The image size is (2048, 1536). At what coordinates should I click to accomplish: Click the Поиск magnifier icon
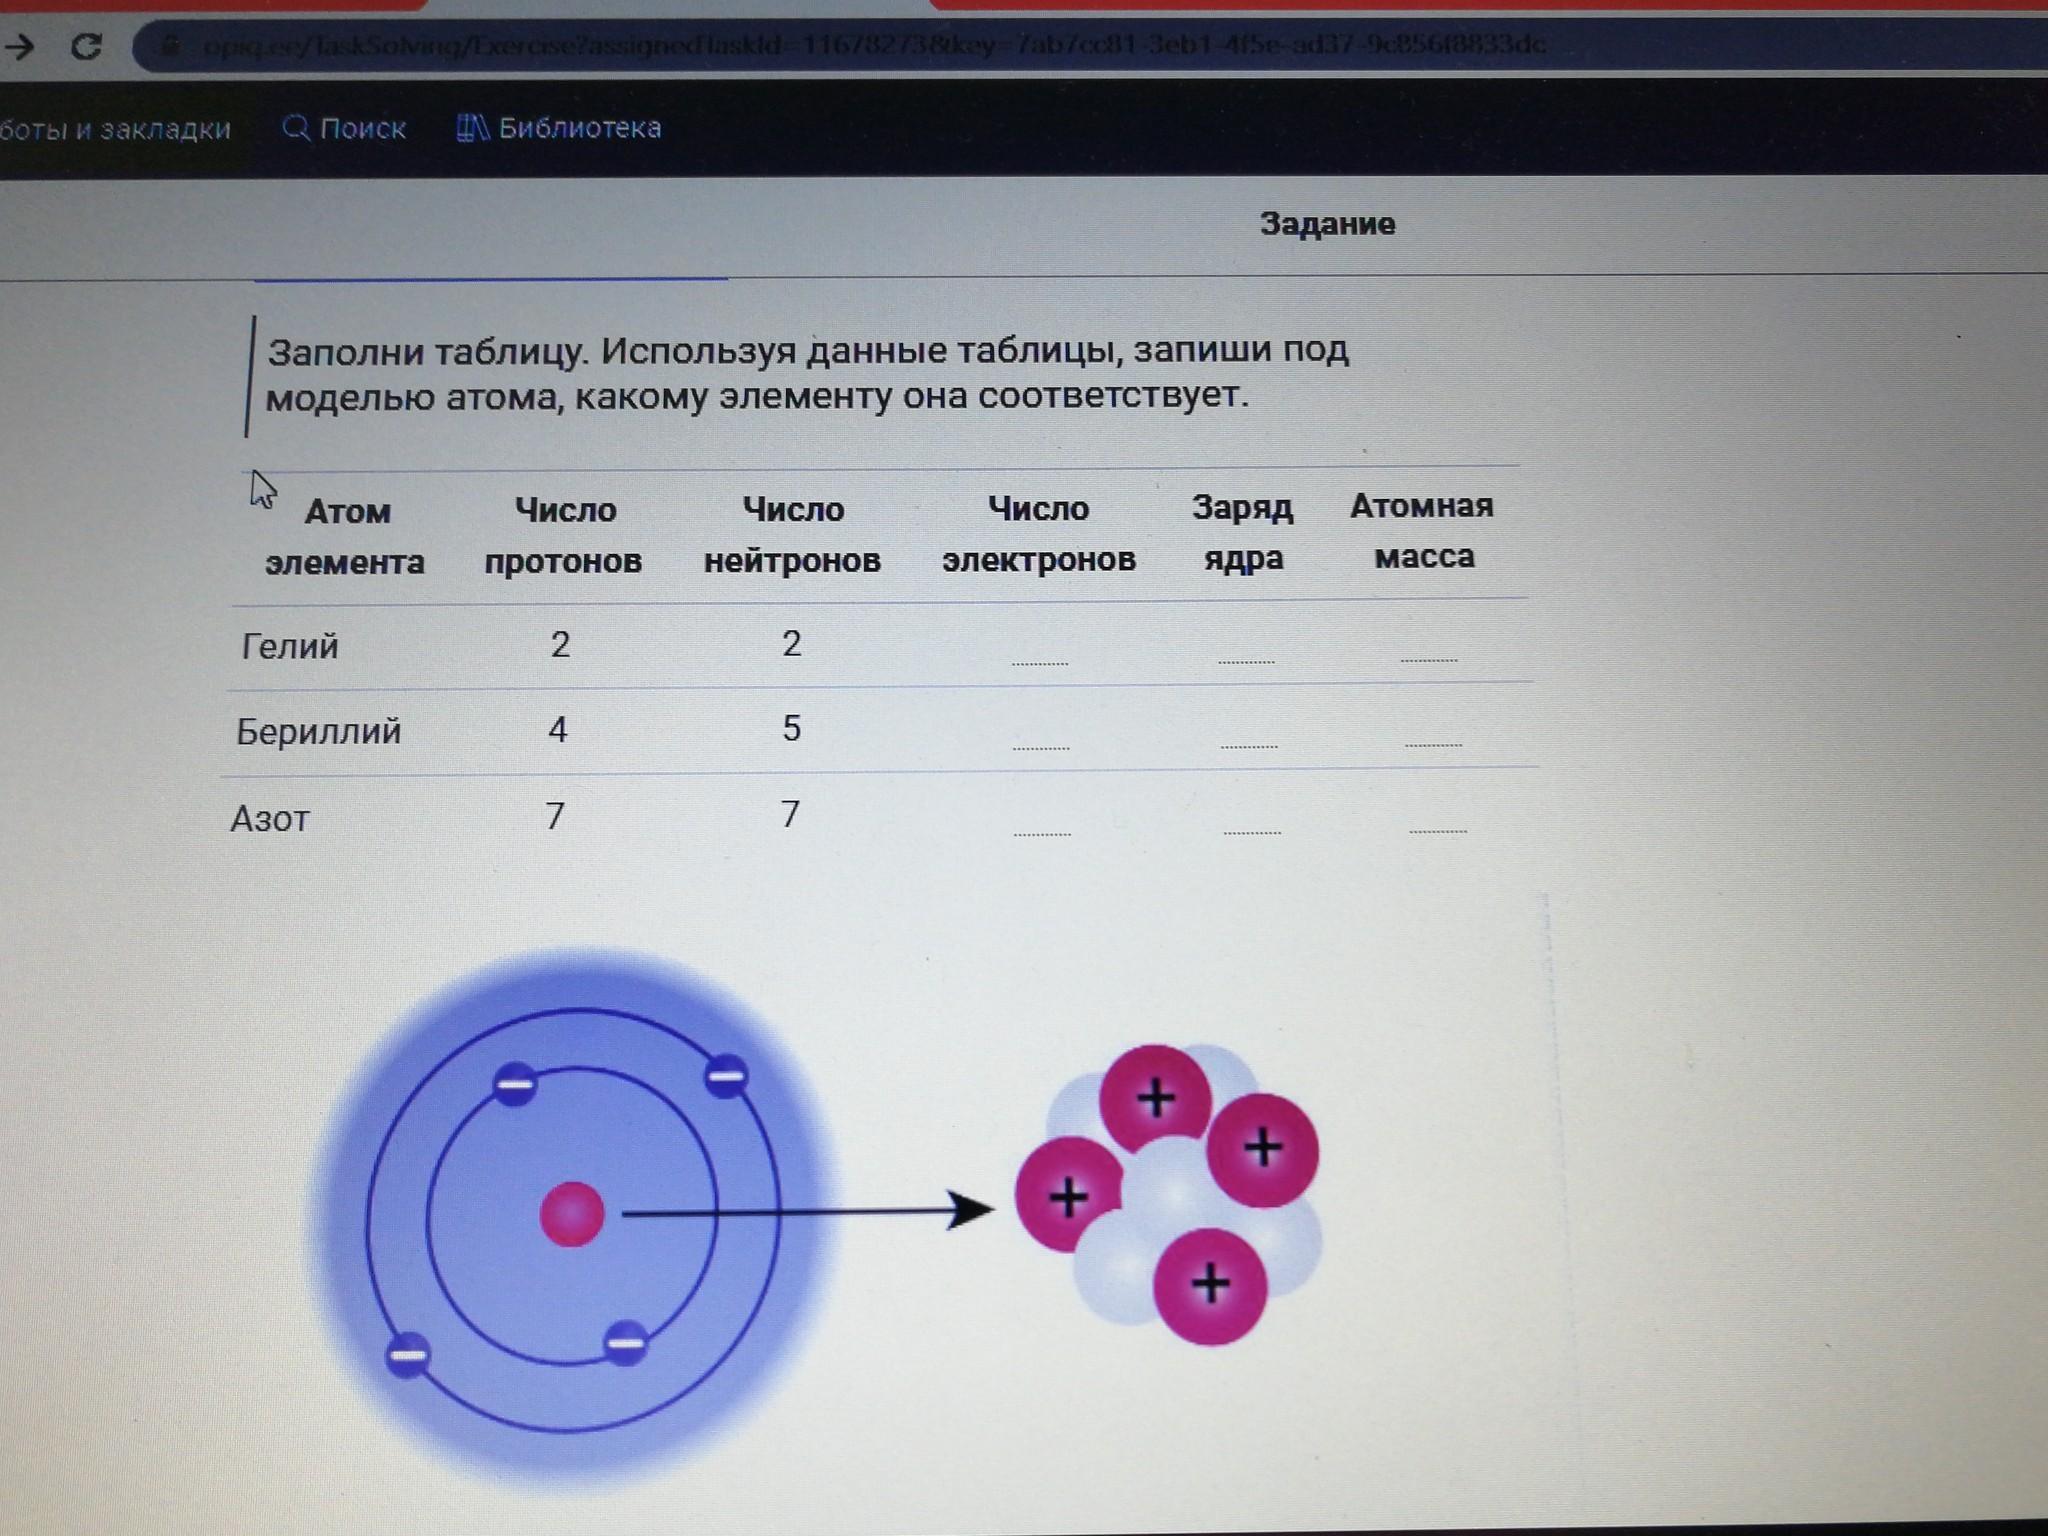tap(296, 128)
